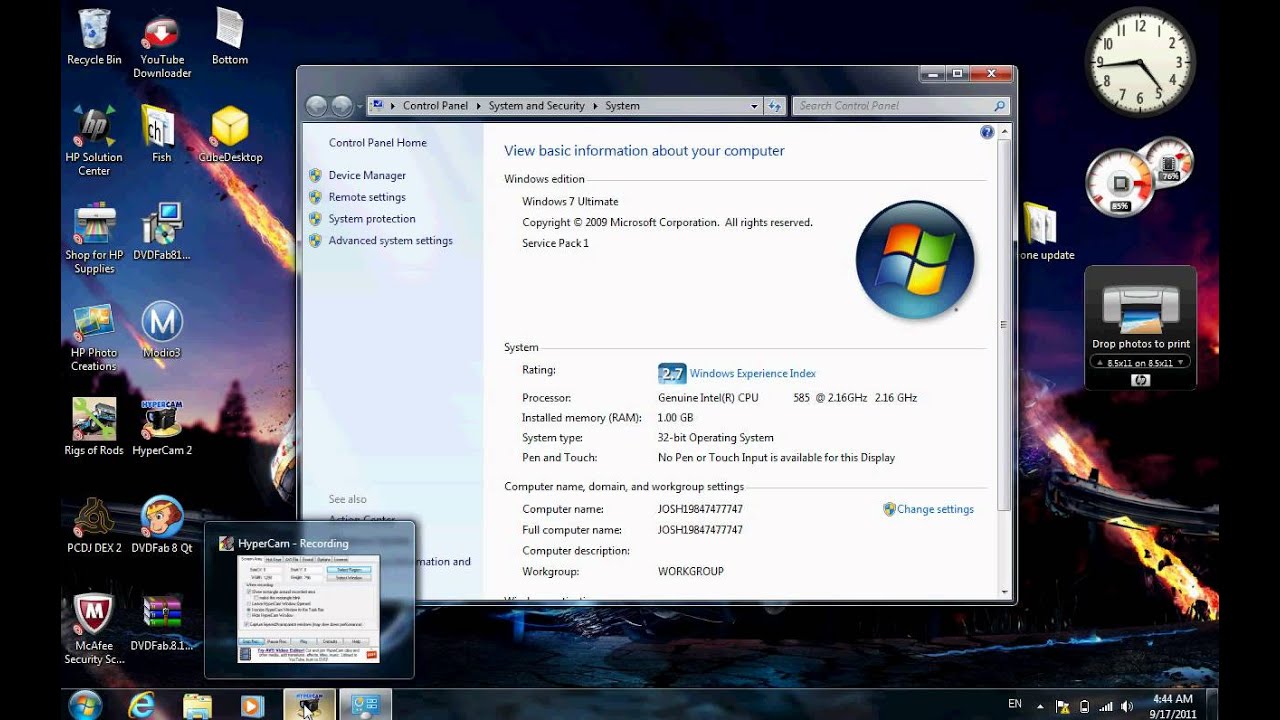Open Action Center flag tray icon

point(1063,706)
